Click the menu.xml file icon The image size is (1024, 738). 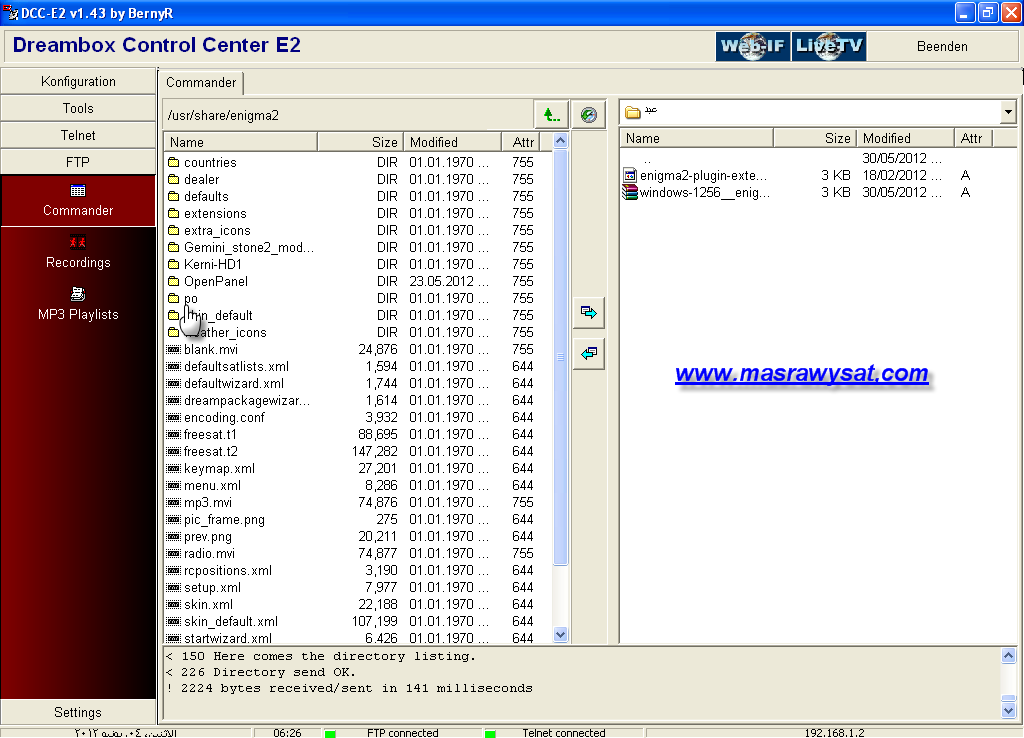(x=173, y=485)
